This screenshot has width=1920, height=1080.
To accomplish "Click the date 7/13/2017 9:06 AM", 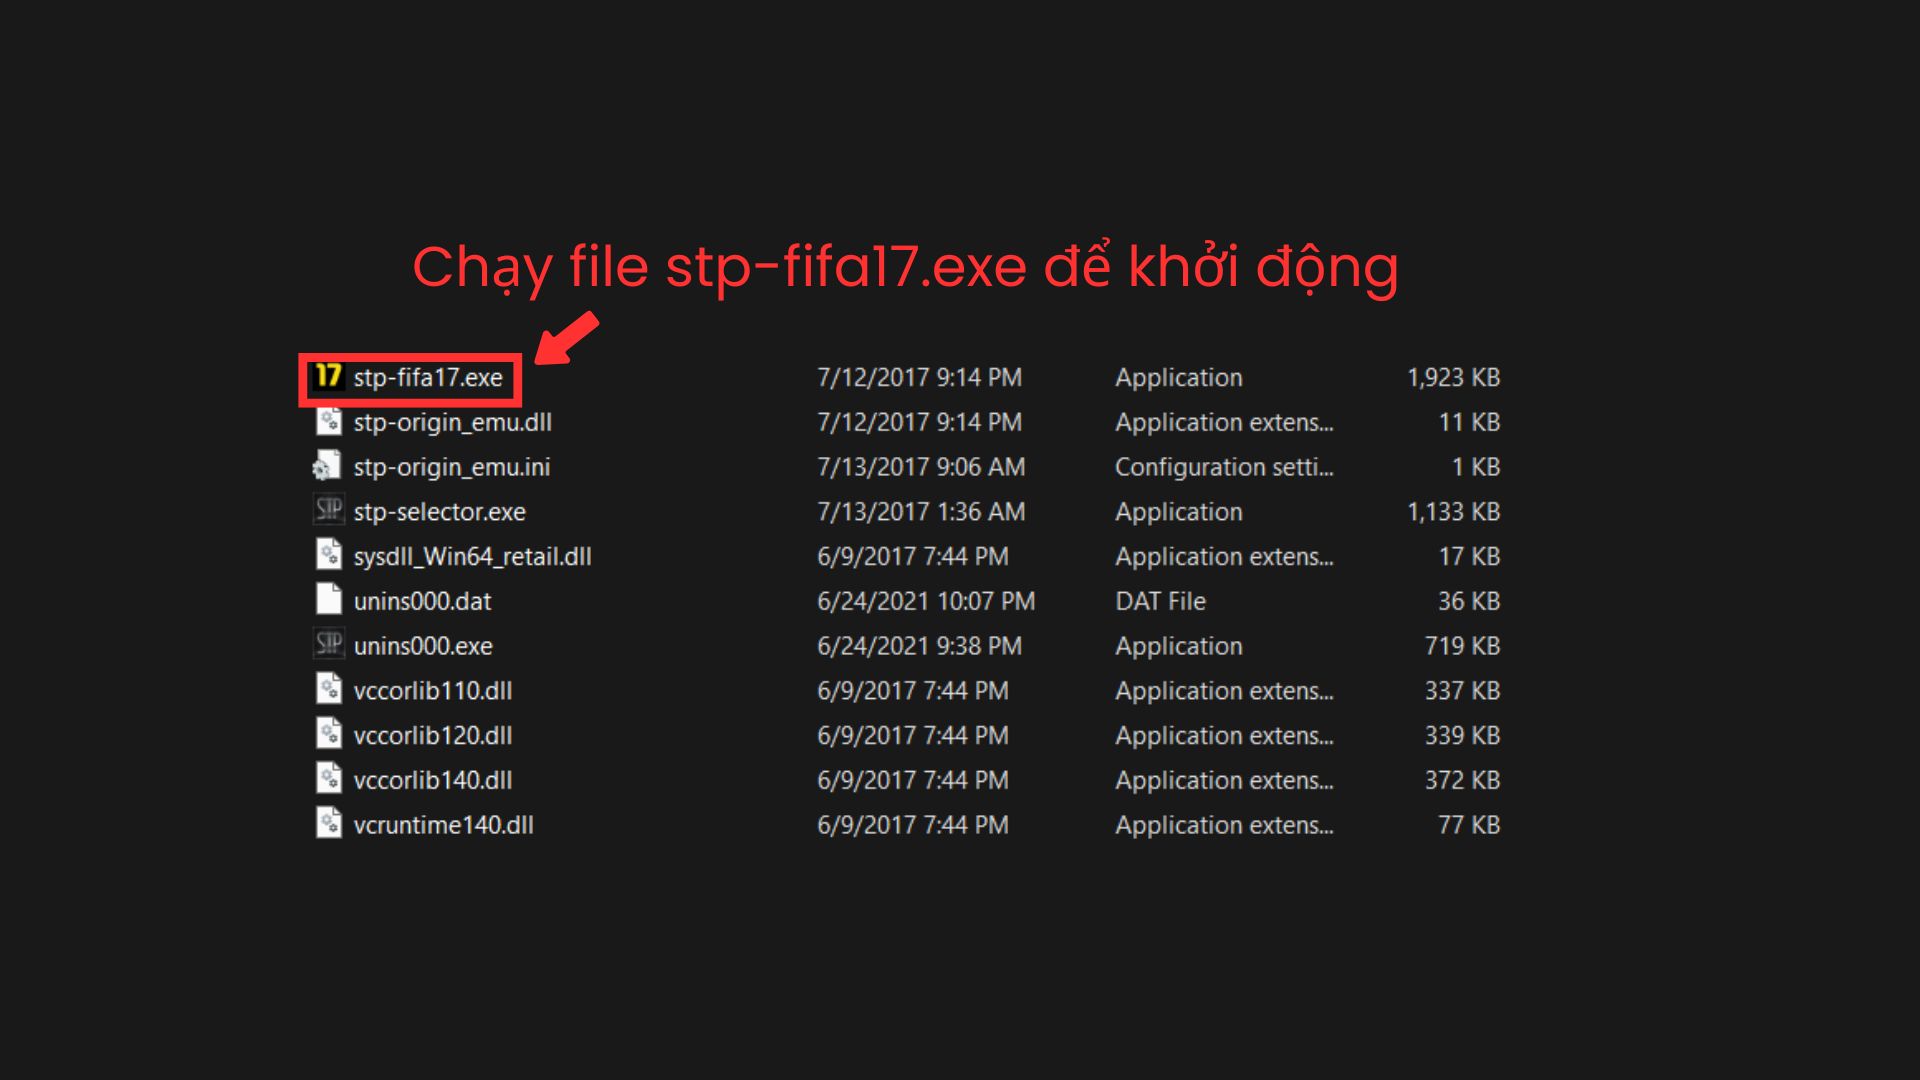I will (921, 467).
